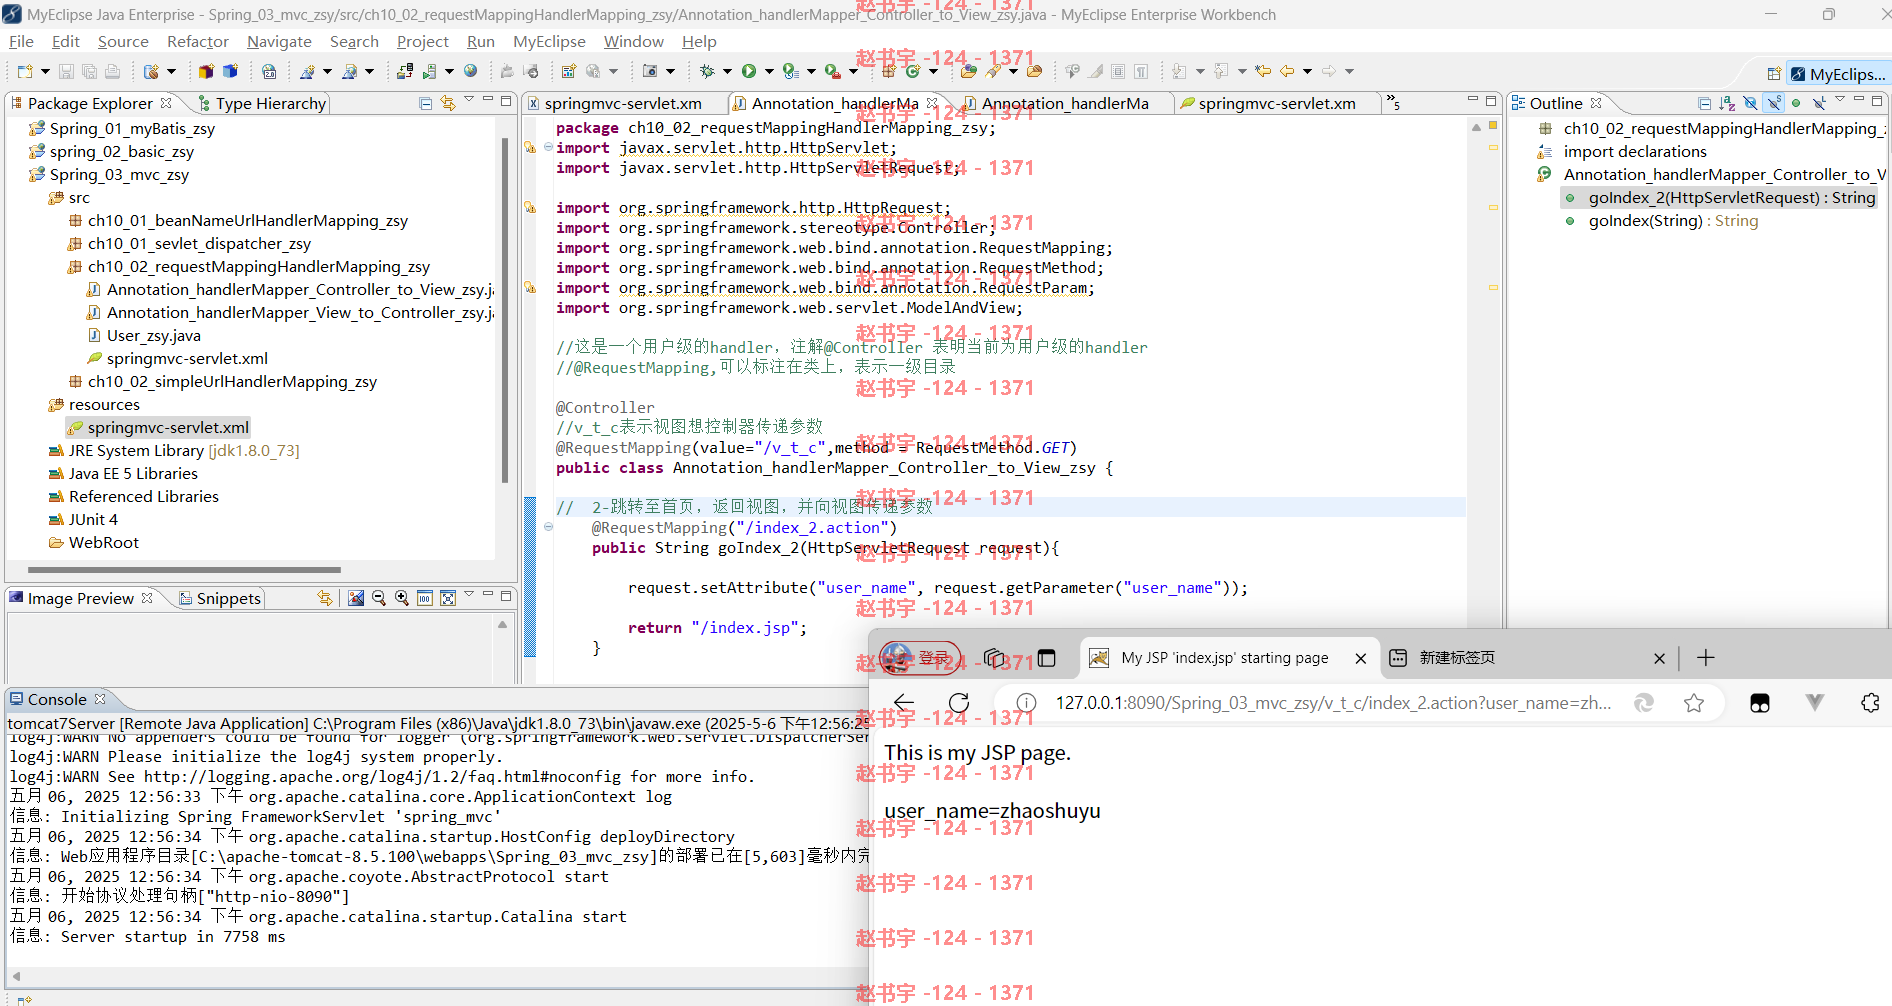The width and height of the screenshot is (1892, 1006).
Task: Zoom out in the Image Preview panel
Action: click(x=379, y=598)
